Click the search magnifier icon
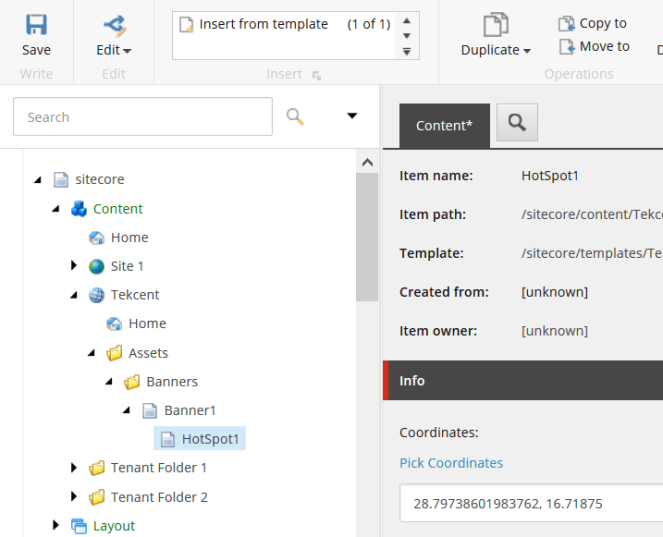Viewport: 663px width, 537px height. pos(295,116)
